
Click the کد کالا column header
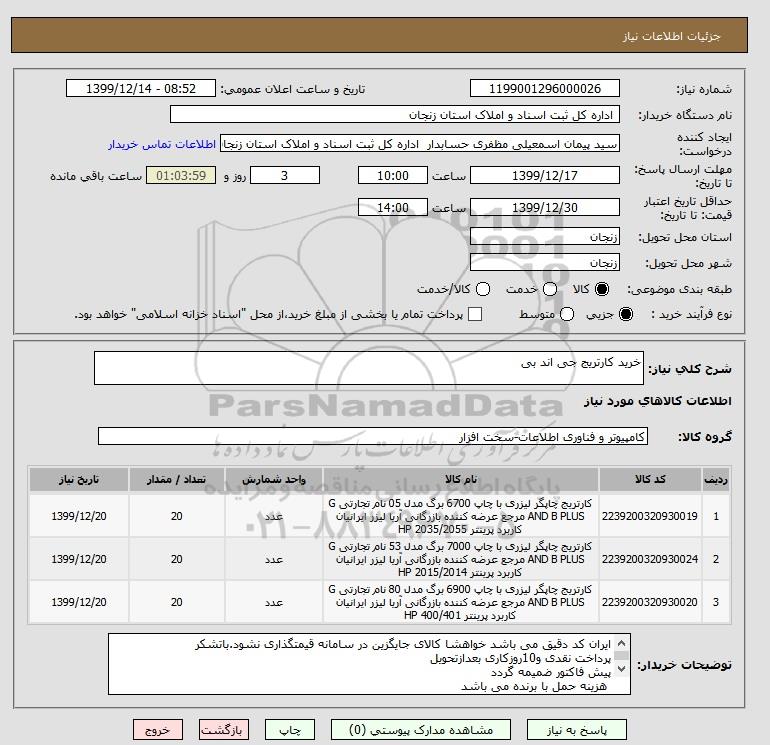pyautogui.click(x=650, y=479)
